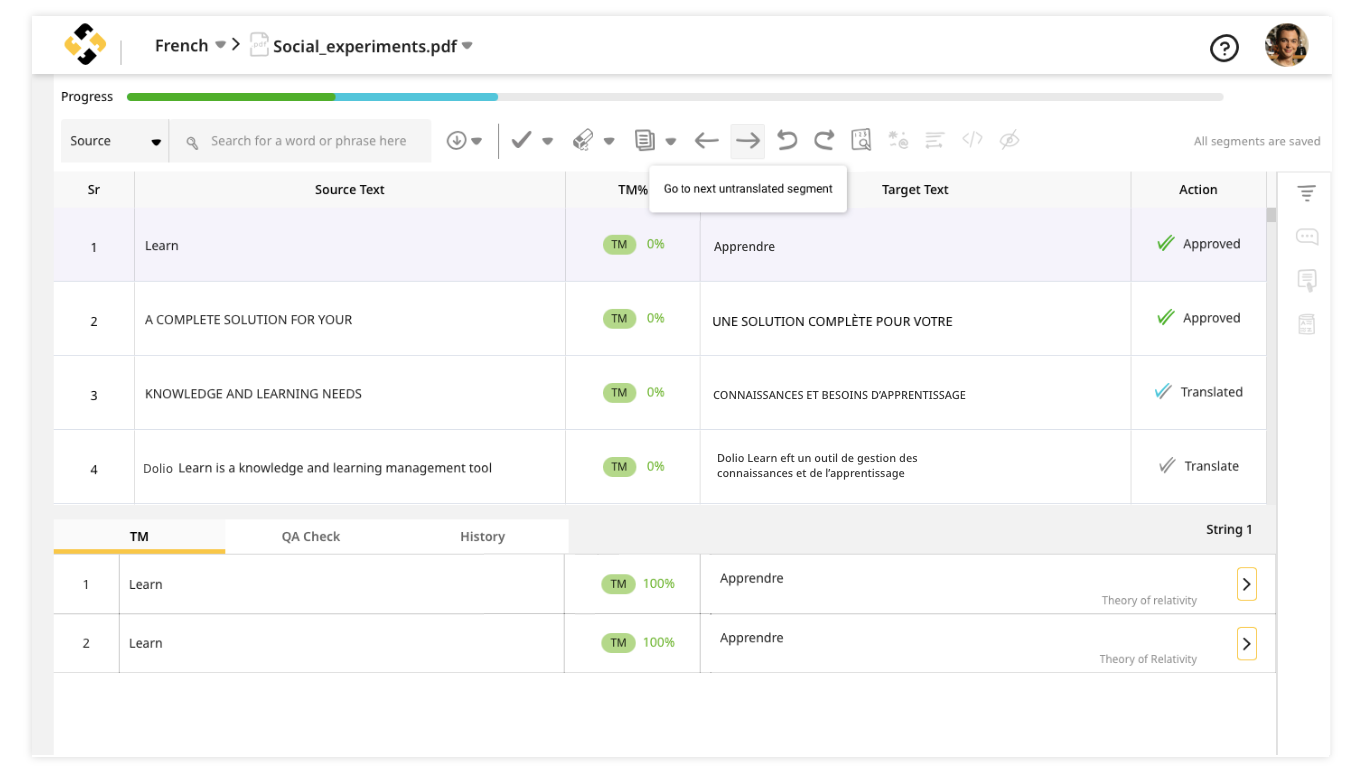Click the special characters symbols icon

tap(898, 140)
